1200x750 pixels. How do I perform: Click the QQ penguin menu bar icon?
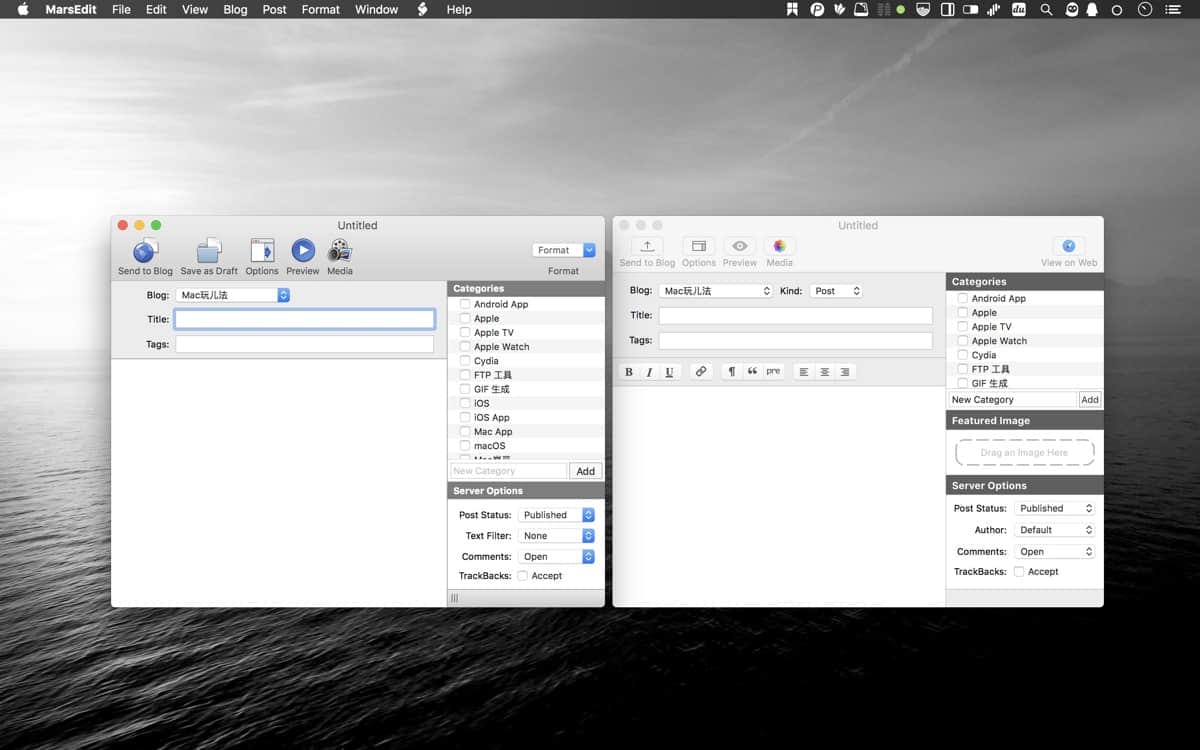(x=1092, y=9)
